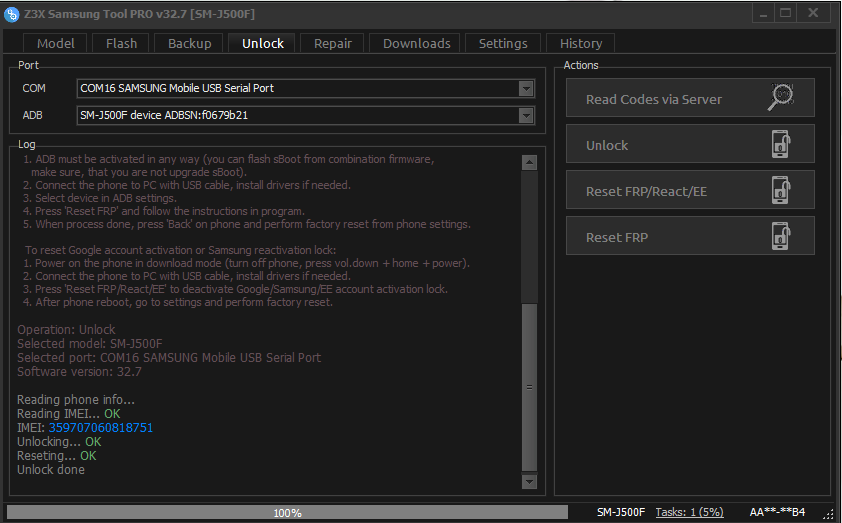Click 'Reading phone info...' log line

click(x=76, y=400)
